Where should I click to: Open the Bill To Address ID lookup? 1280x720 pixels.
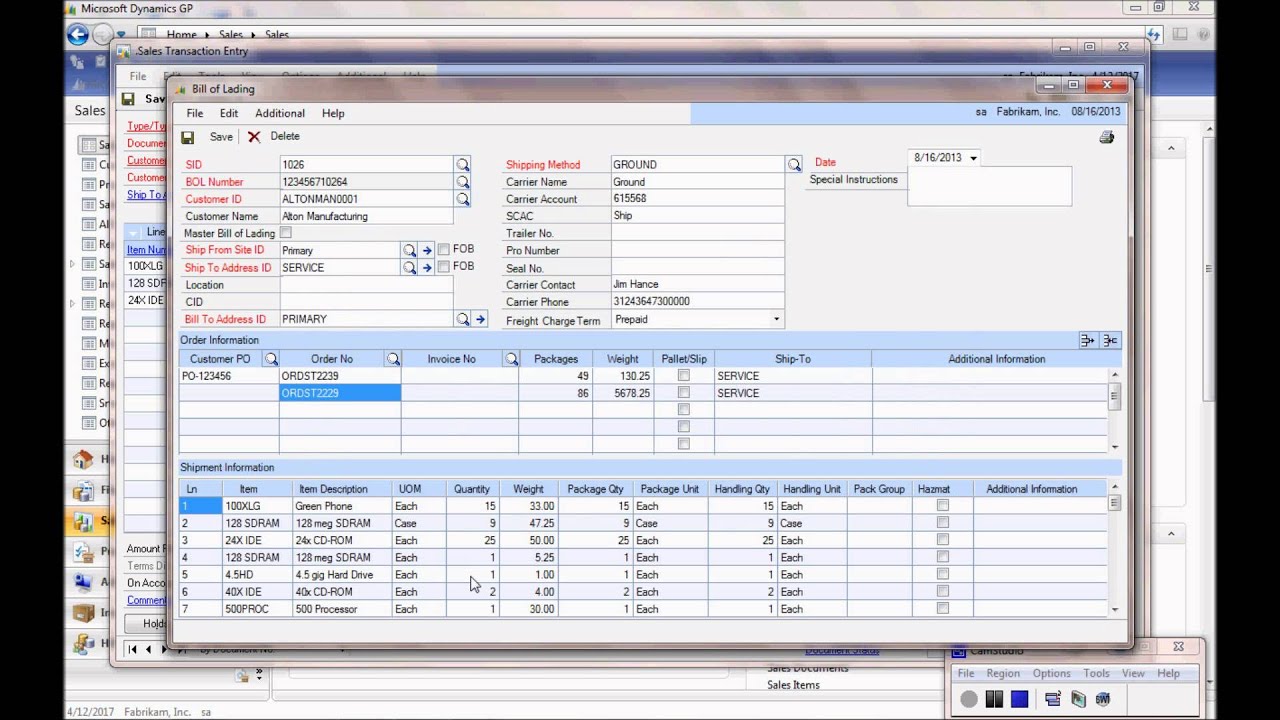[462, 319]
